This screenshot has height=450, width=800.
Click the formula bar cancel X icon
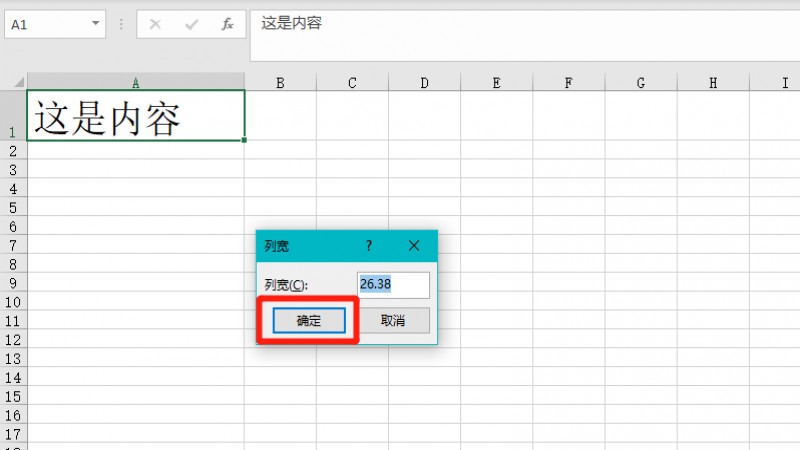(x=156, y=24)
